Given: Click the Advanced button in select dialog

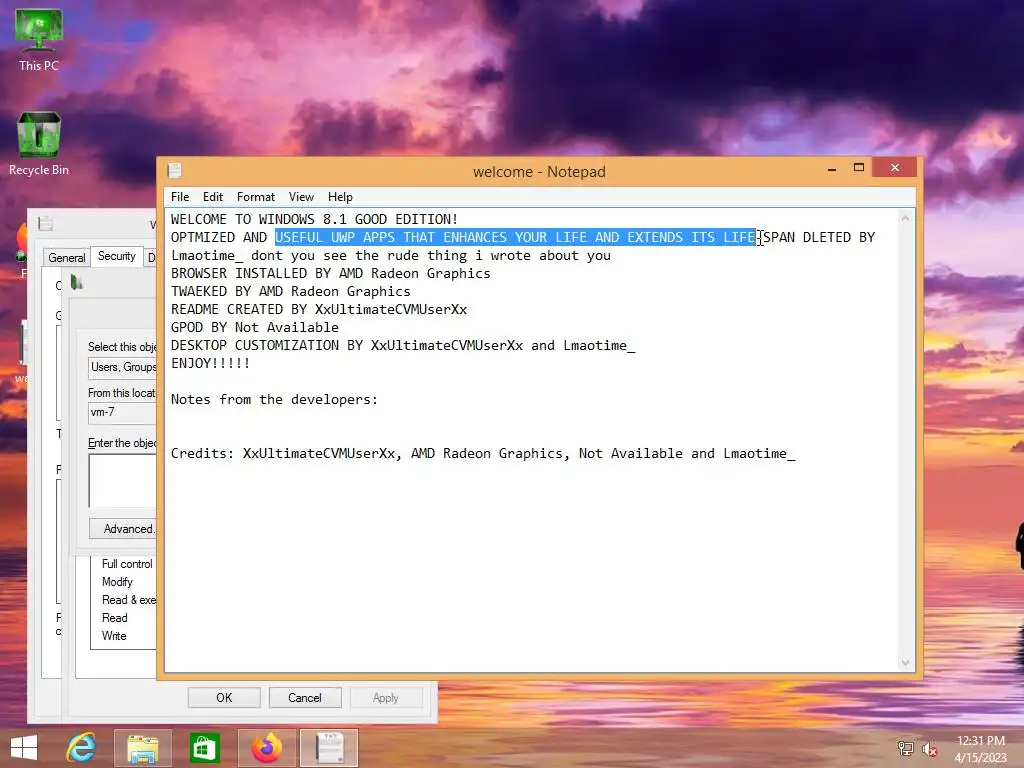Looking at the screenshot, I should (x=123, y=528).
